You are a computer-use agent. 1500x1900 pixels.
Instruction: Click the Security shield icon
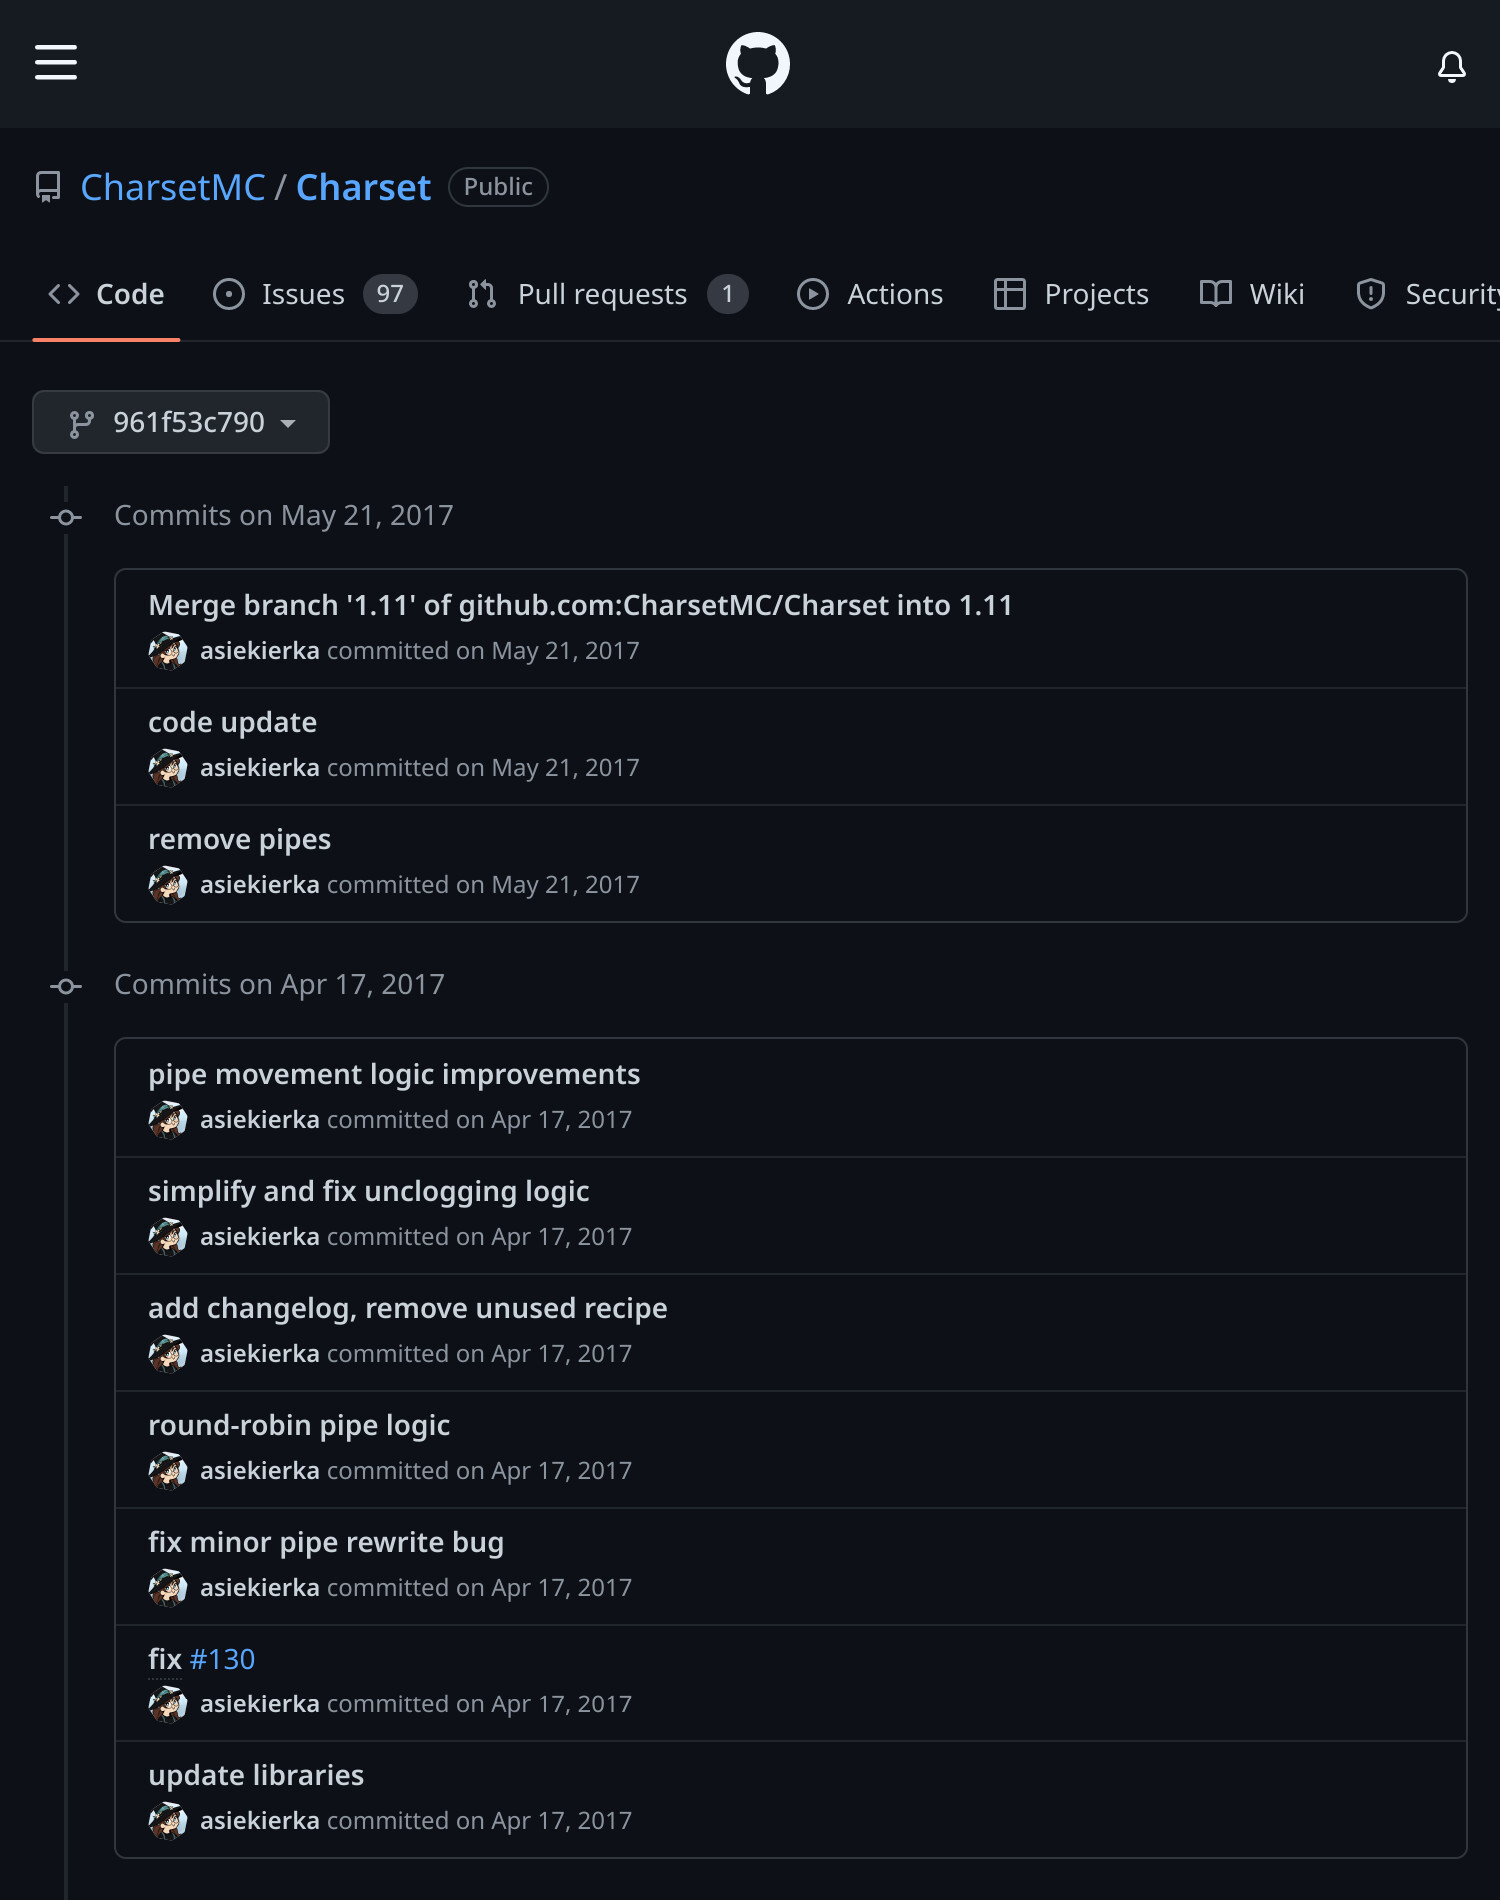[x=1370, y=294]
